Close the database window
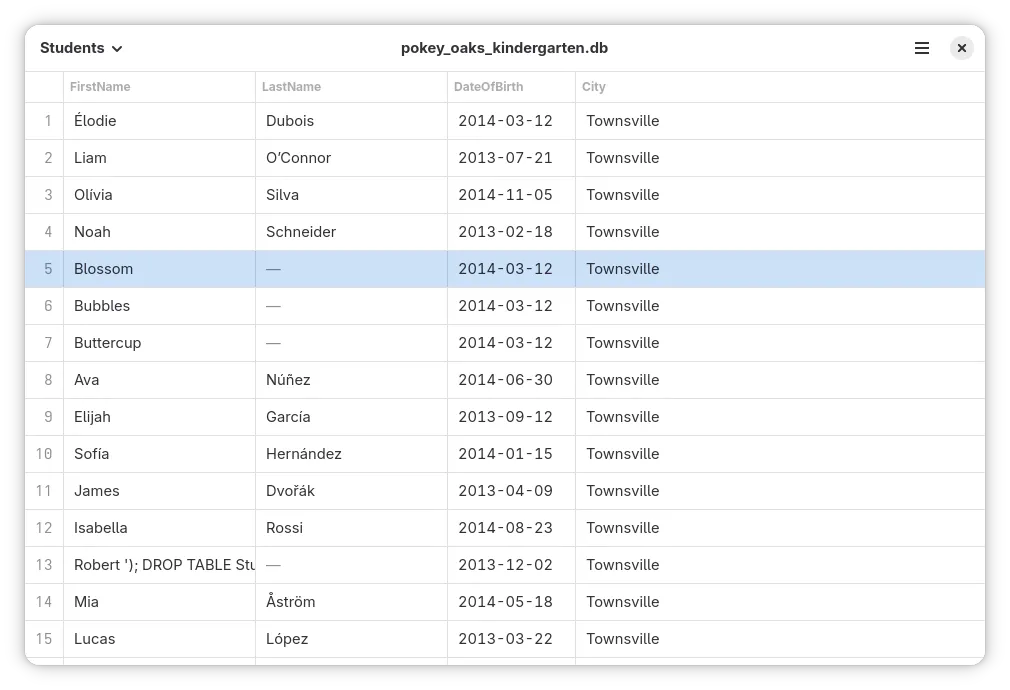This screenshot has width=1010, height=690. pos(961,48)
